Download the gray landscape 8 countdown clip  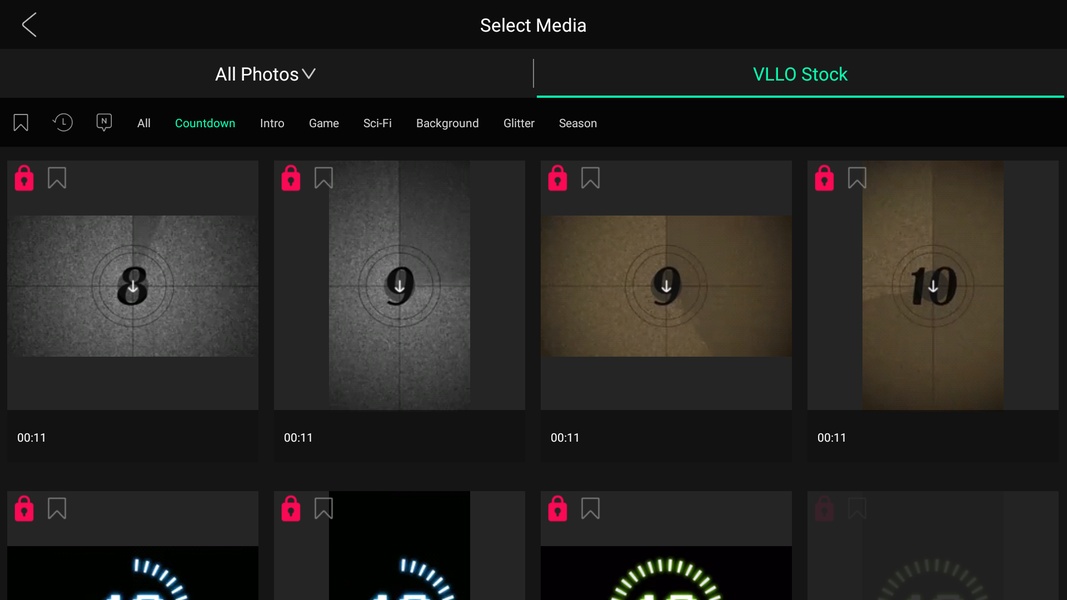[133, 286]
